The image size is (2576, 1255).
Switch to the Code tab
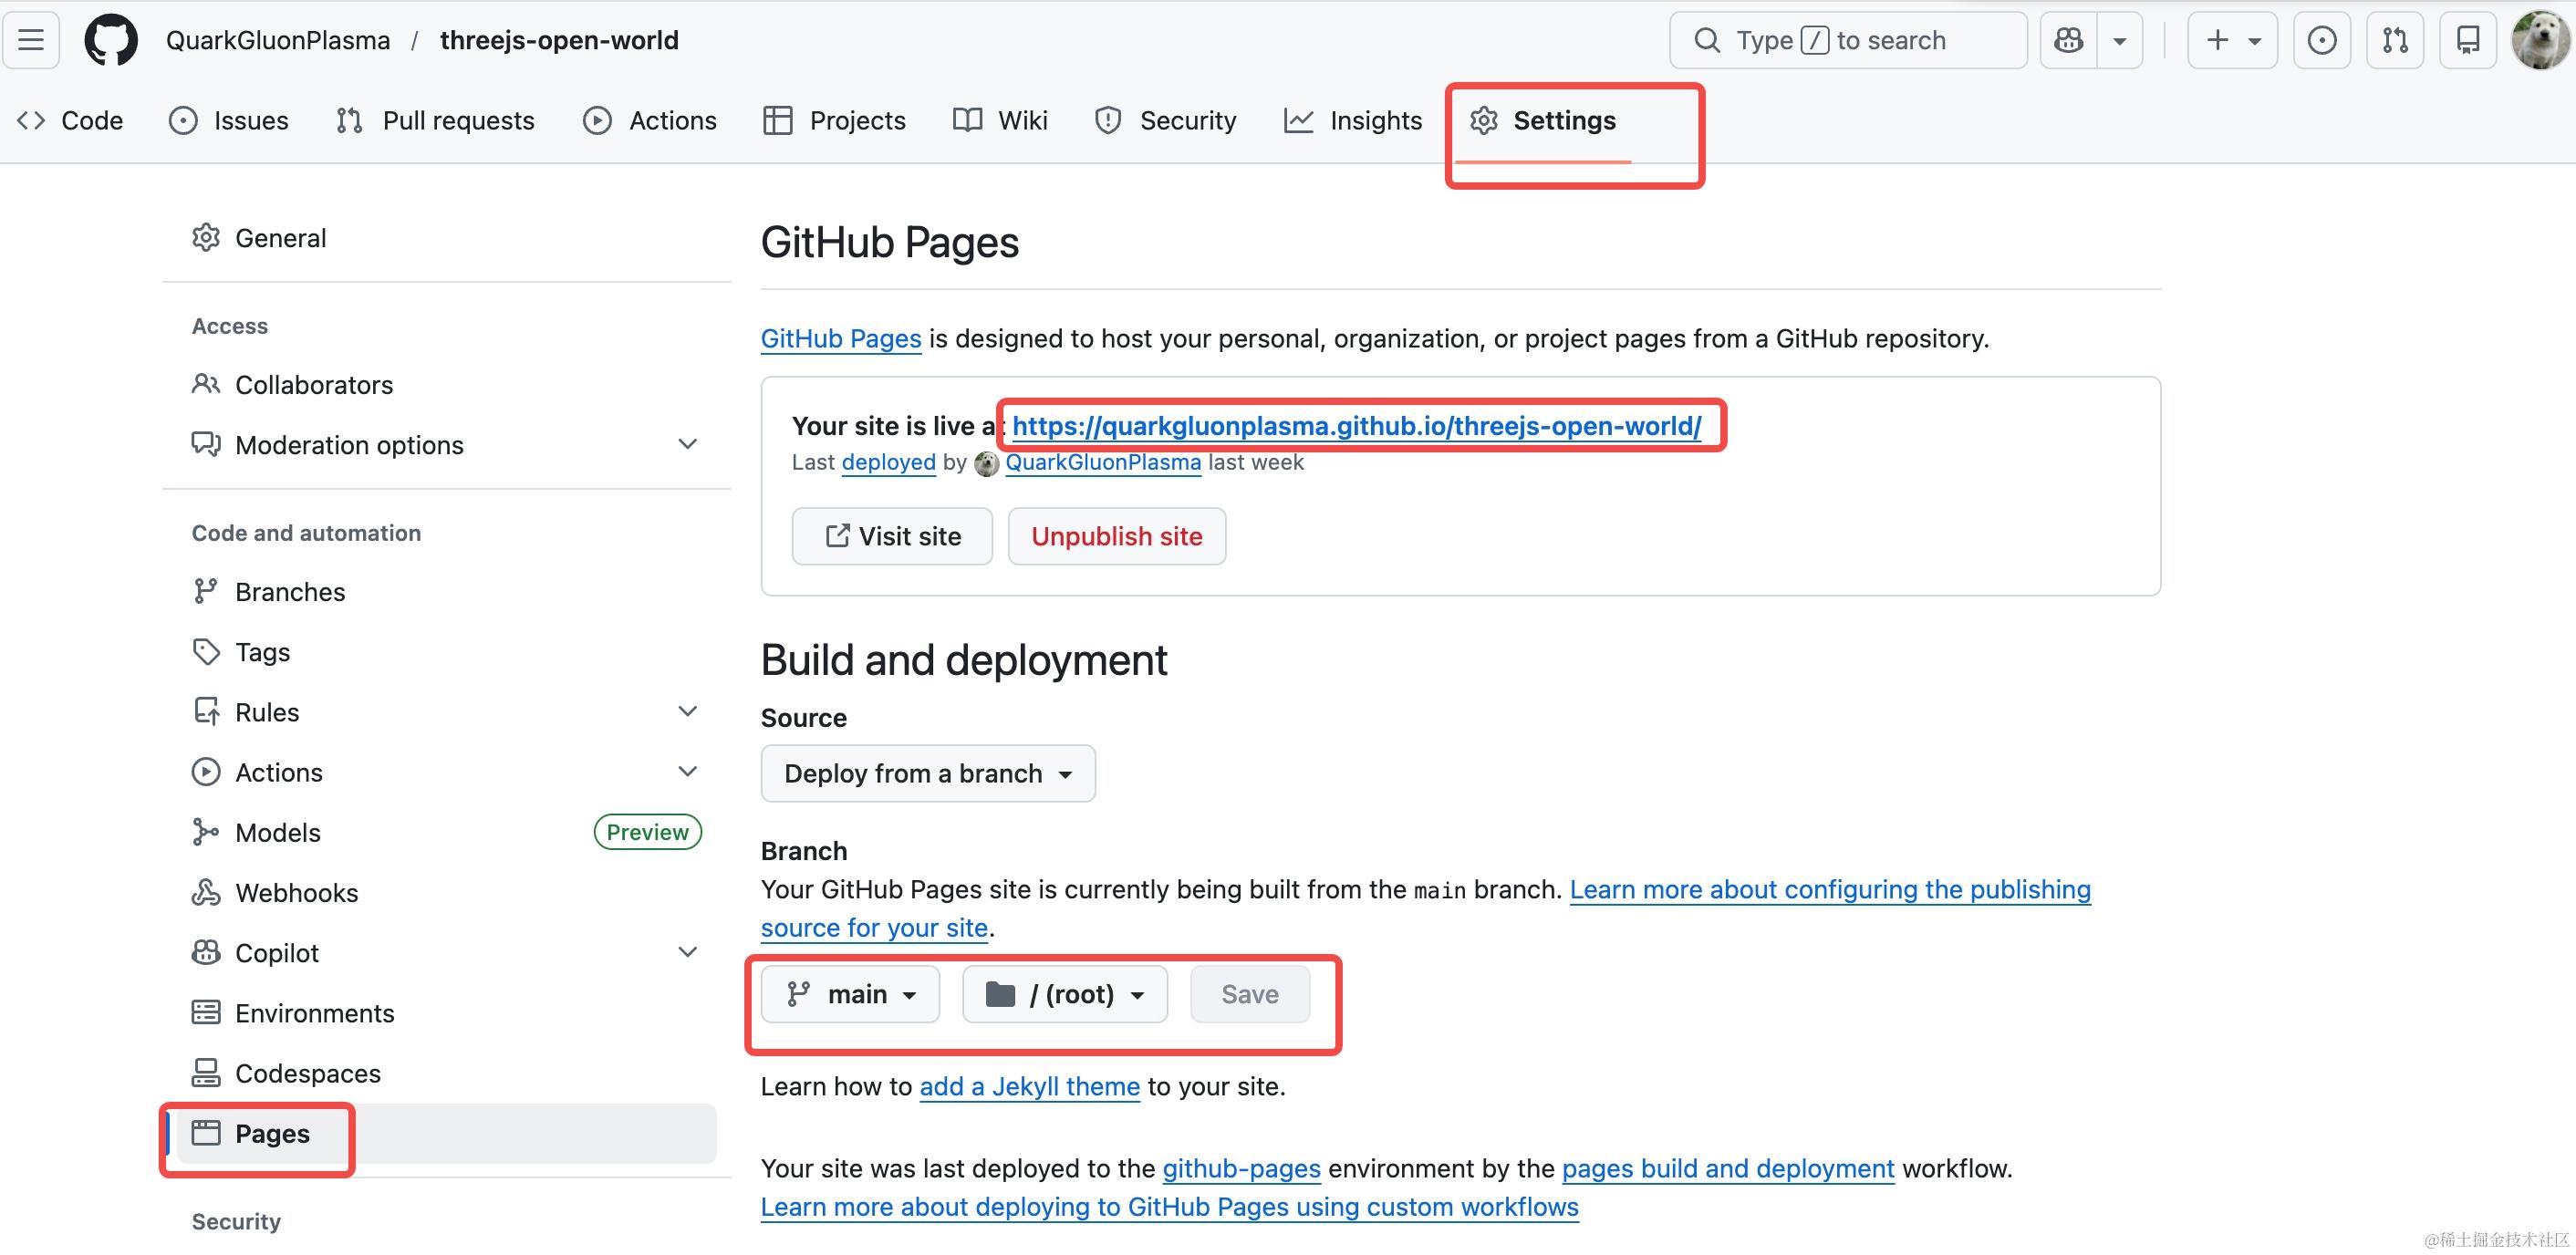point(70,120)
